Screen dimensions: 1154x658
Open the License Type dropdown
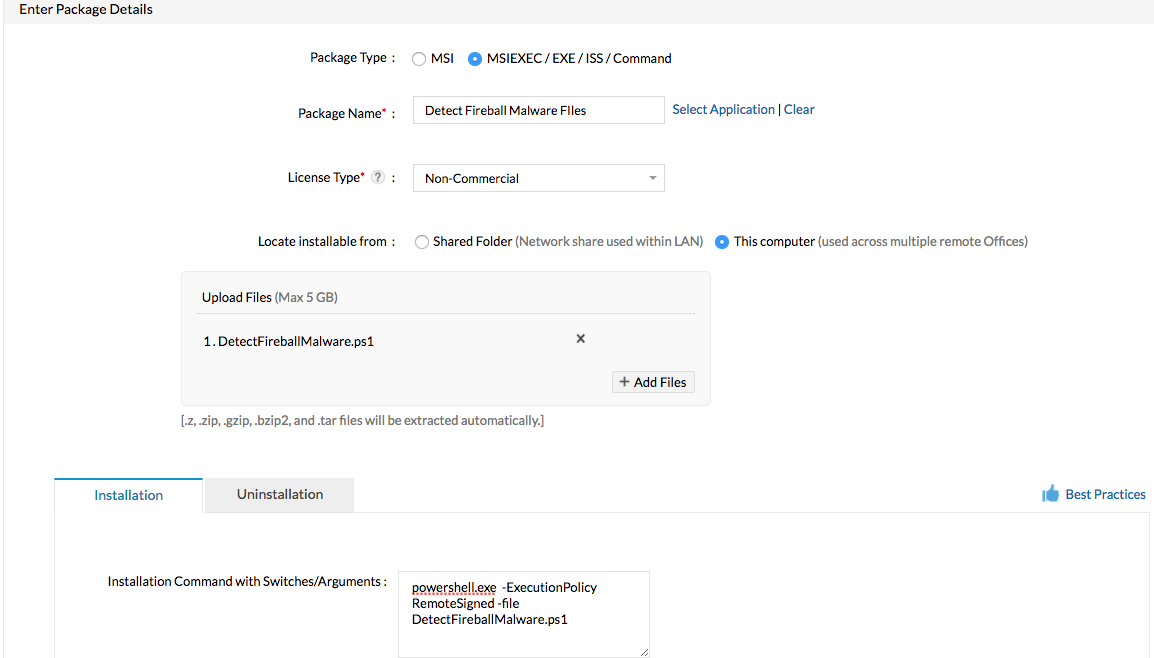point(538,178)
